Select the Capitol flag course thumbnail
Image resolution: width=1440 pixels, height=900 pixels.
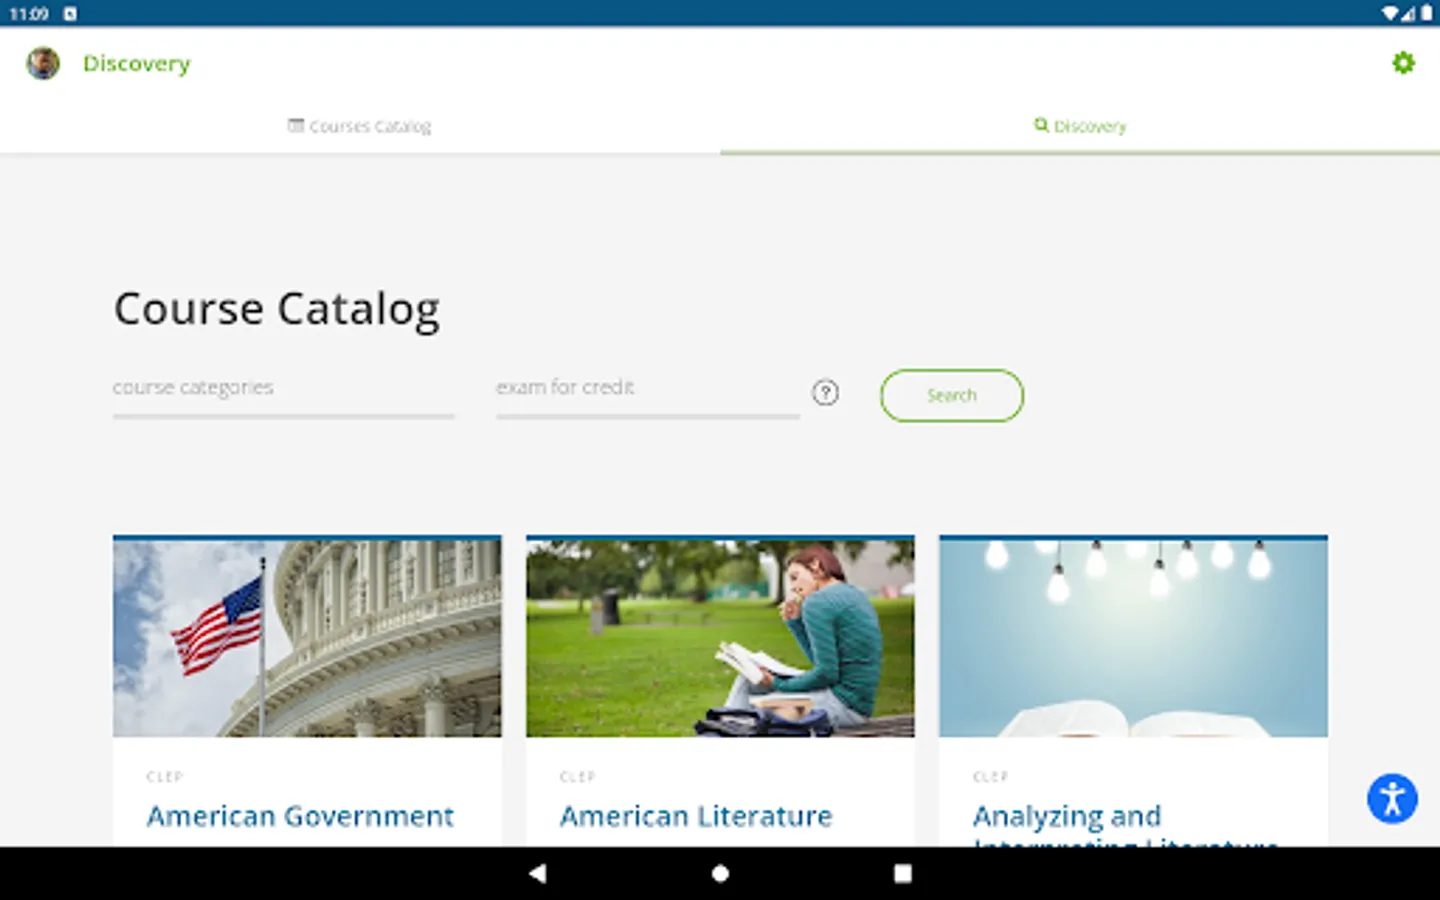pos(307,638)
